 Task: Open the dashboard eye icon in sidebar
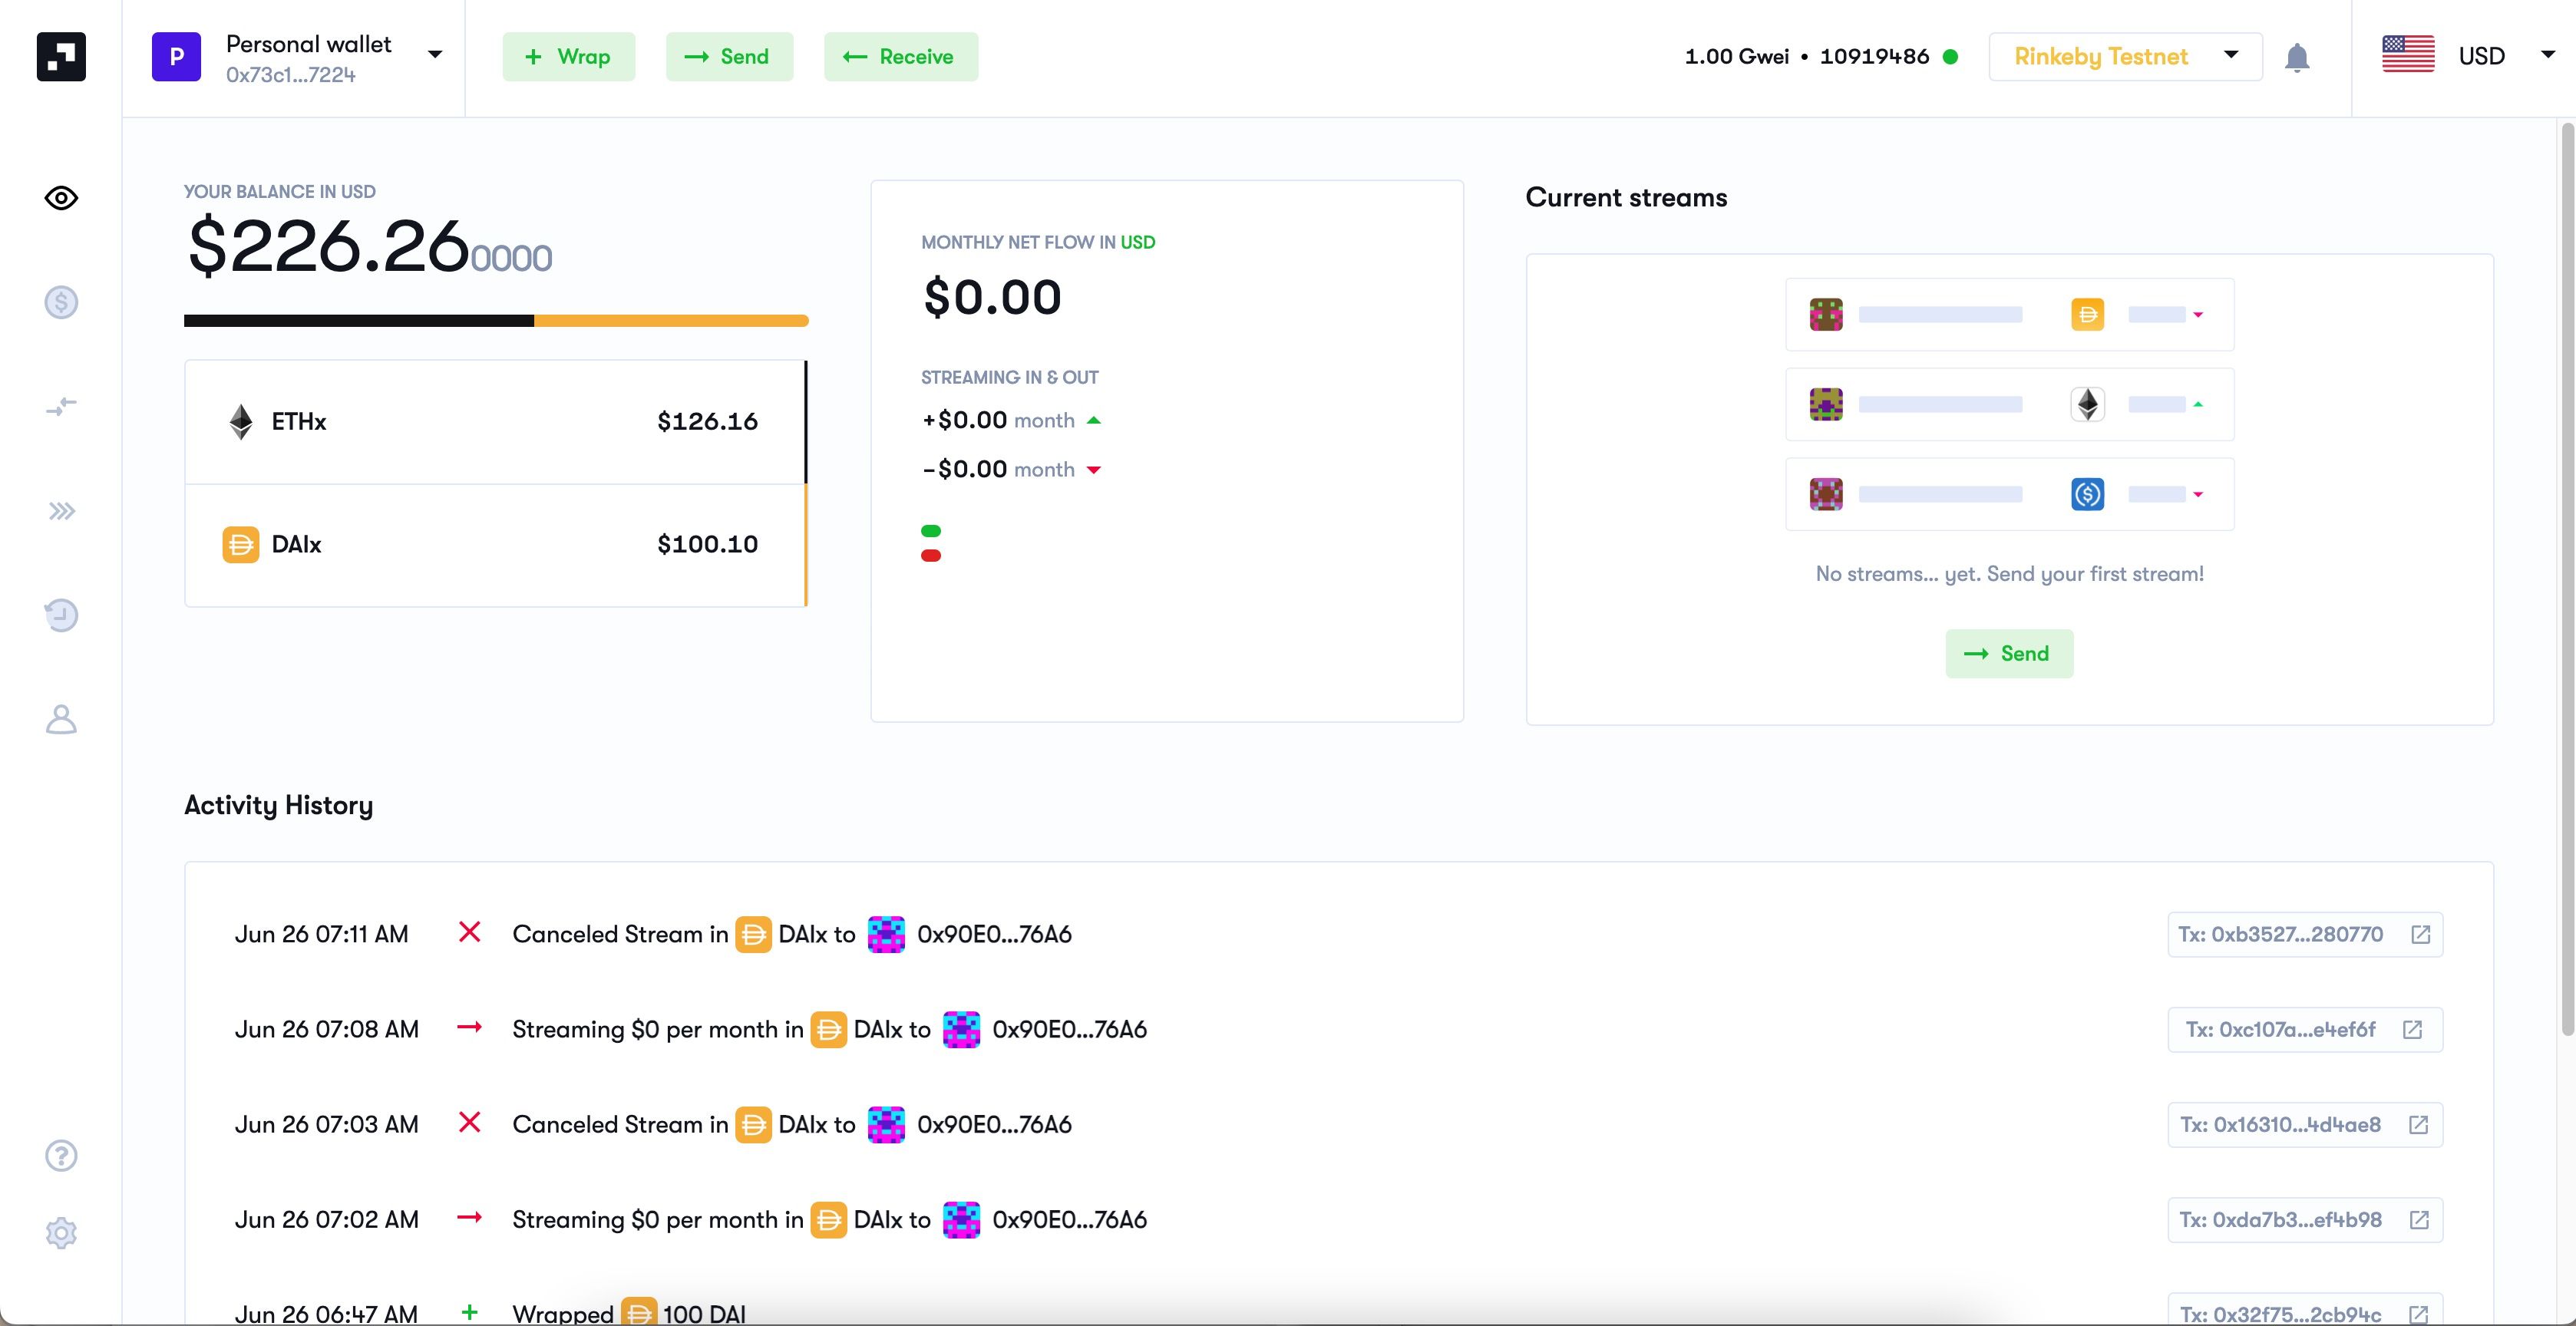pos(61,198)
